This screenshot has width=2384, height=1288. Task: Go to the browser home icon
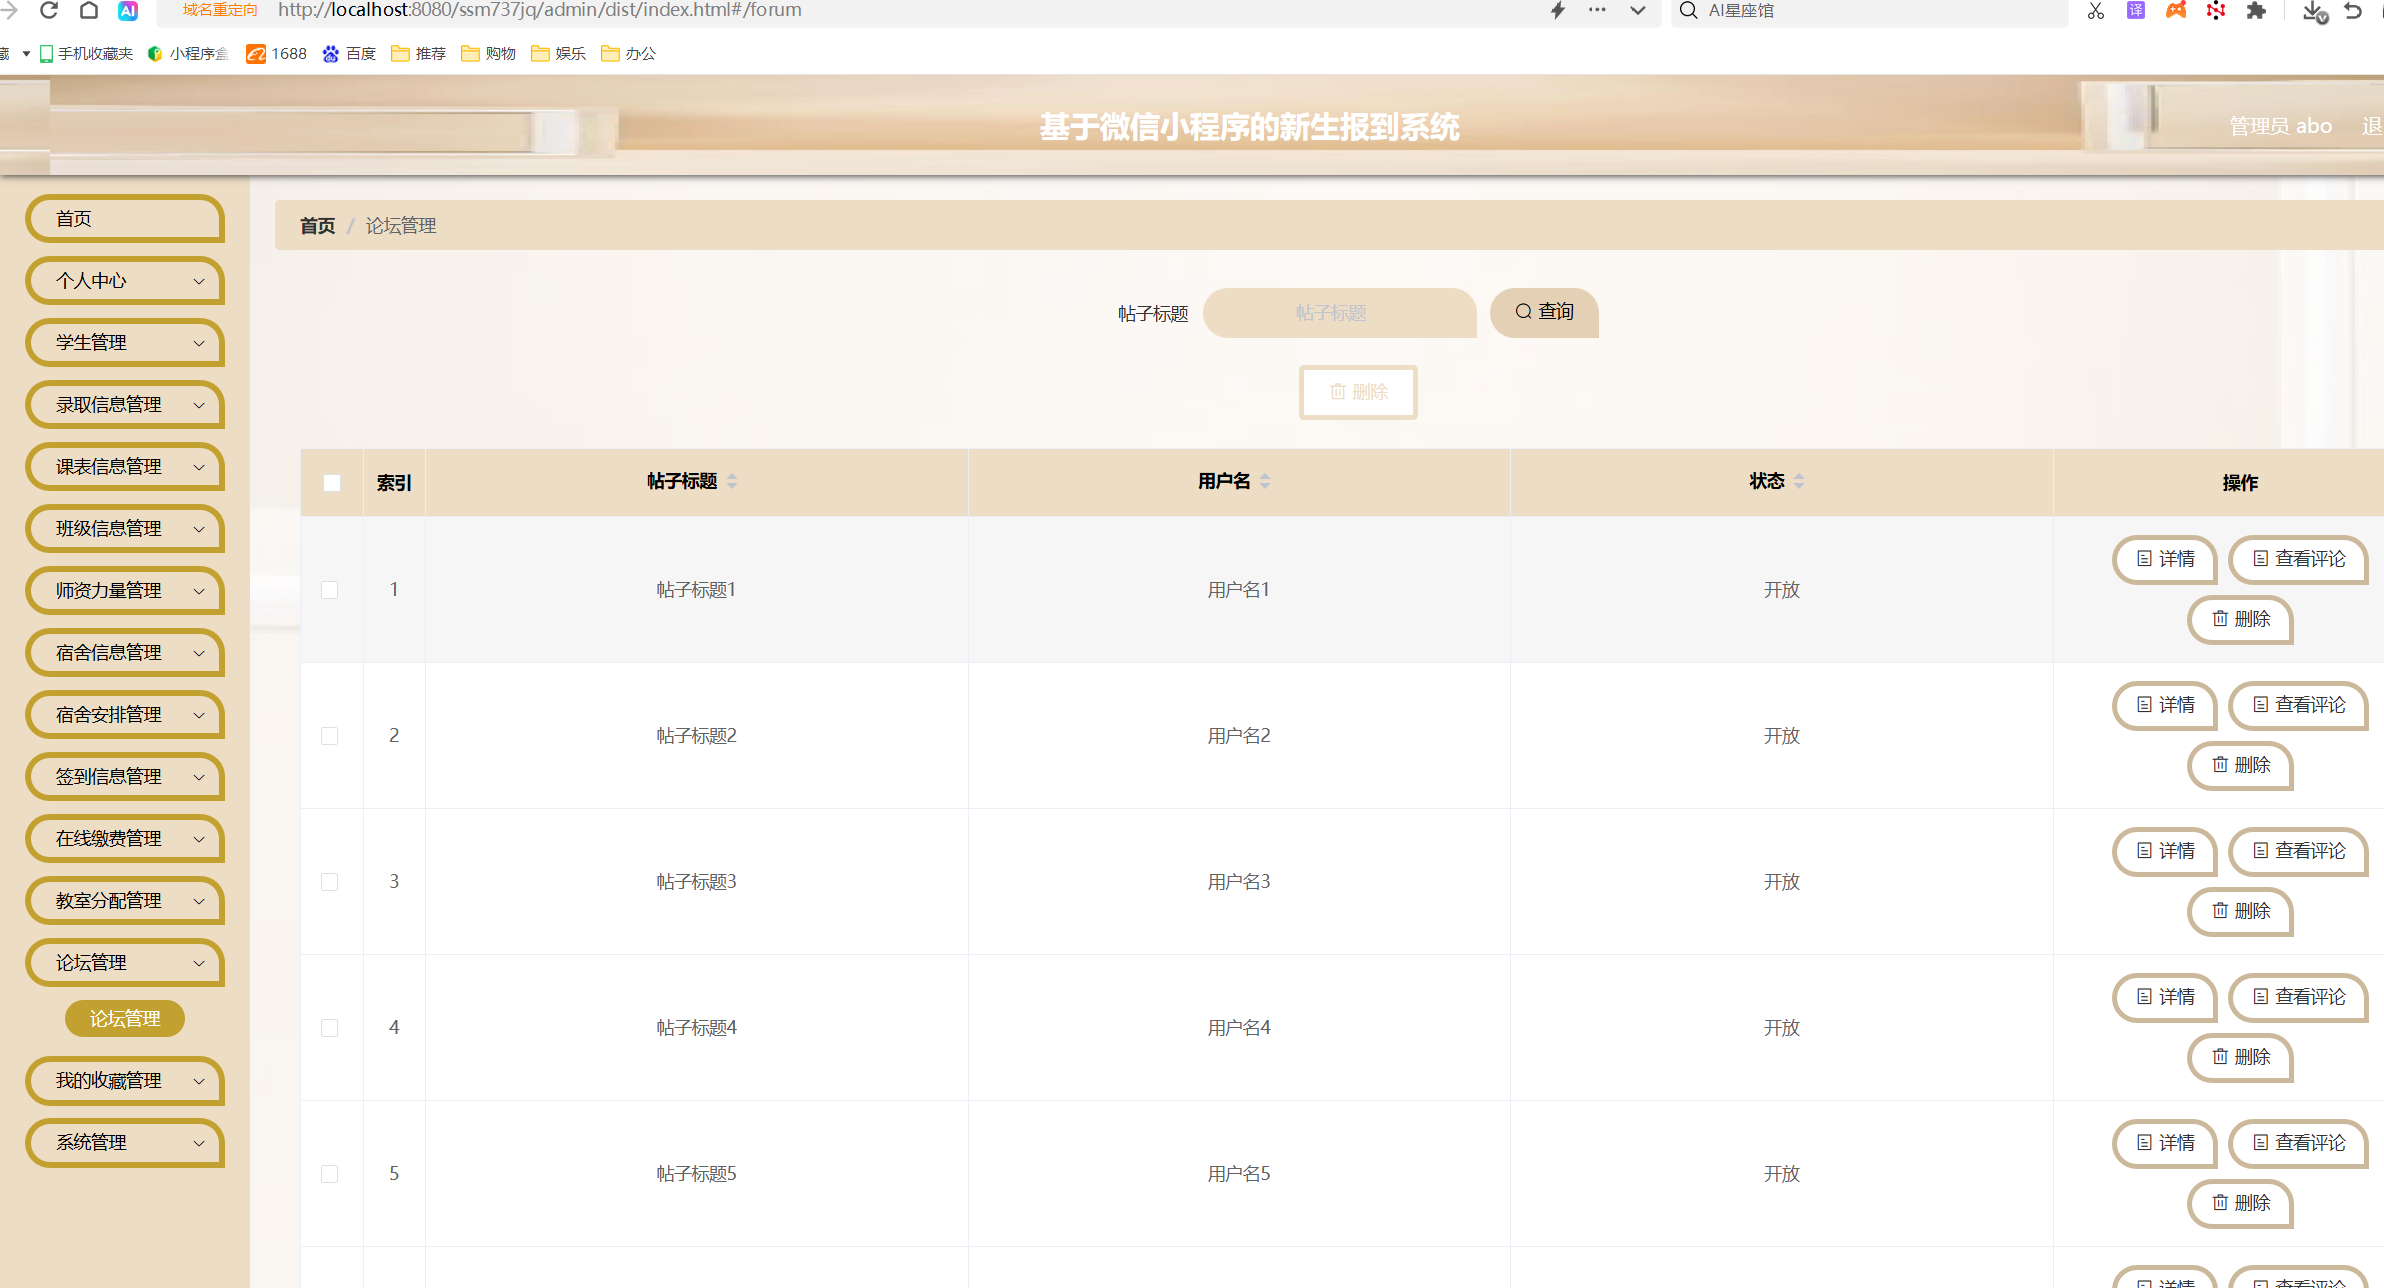tap(88, 10)
